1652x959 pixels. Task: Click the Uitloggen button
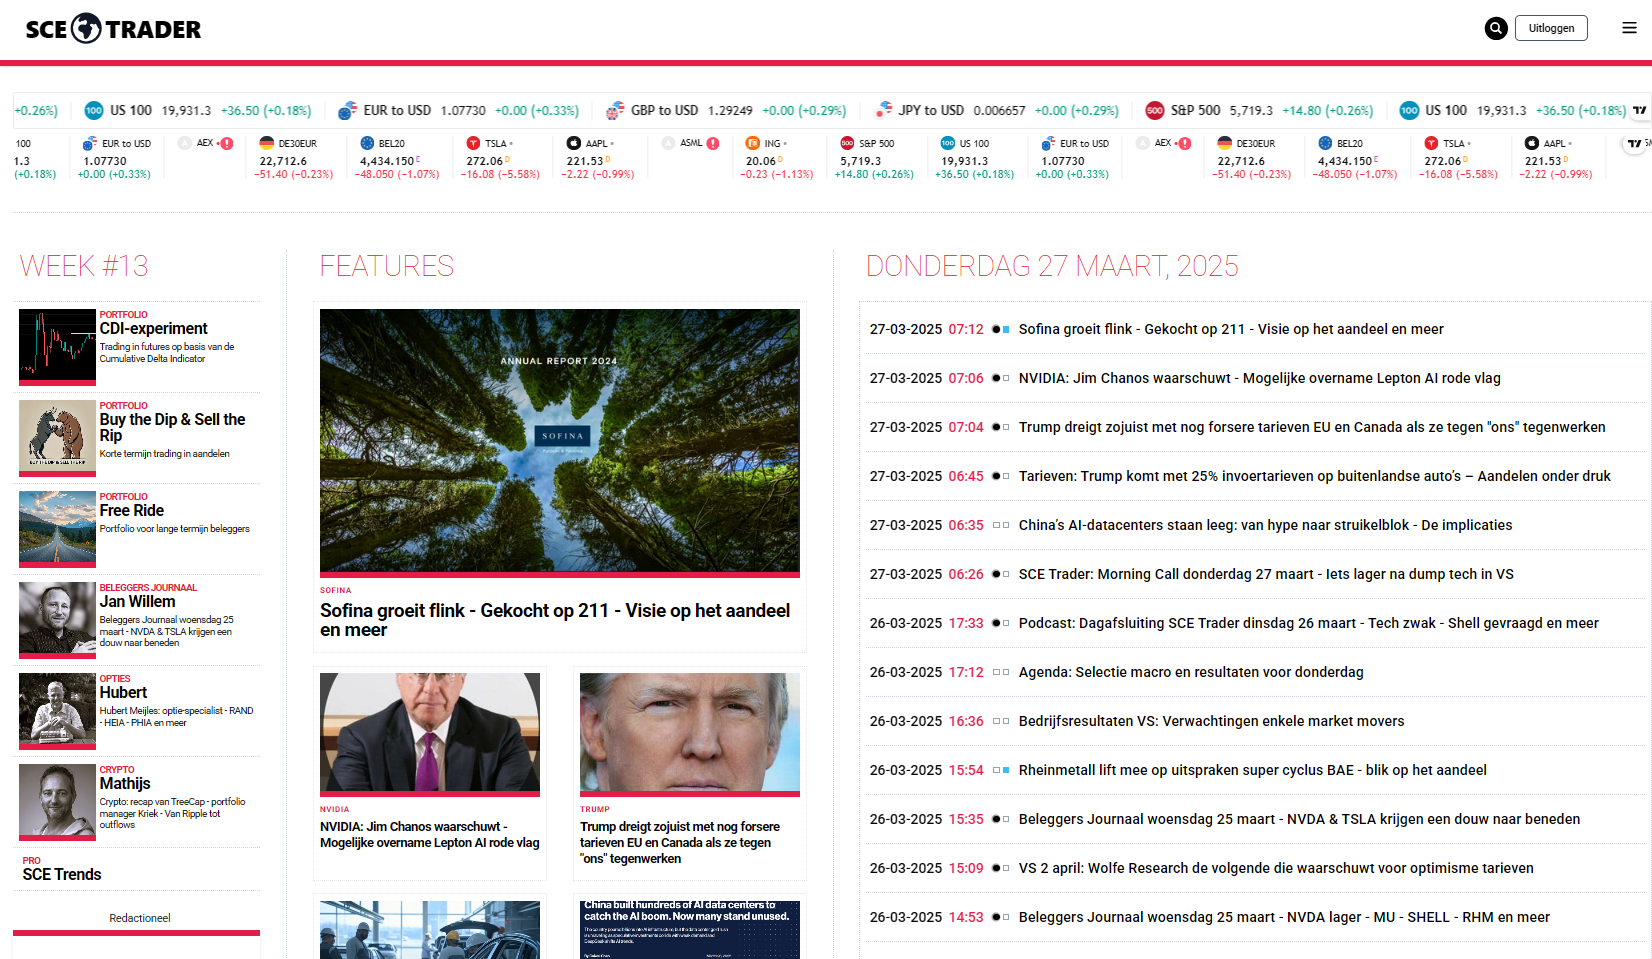[1551, 28]
